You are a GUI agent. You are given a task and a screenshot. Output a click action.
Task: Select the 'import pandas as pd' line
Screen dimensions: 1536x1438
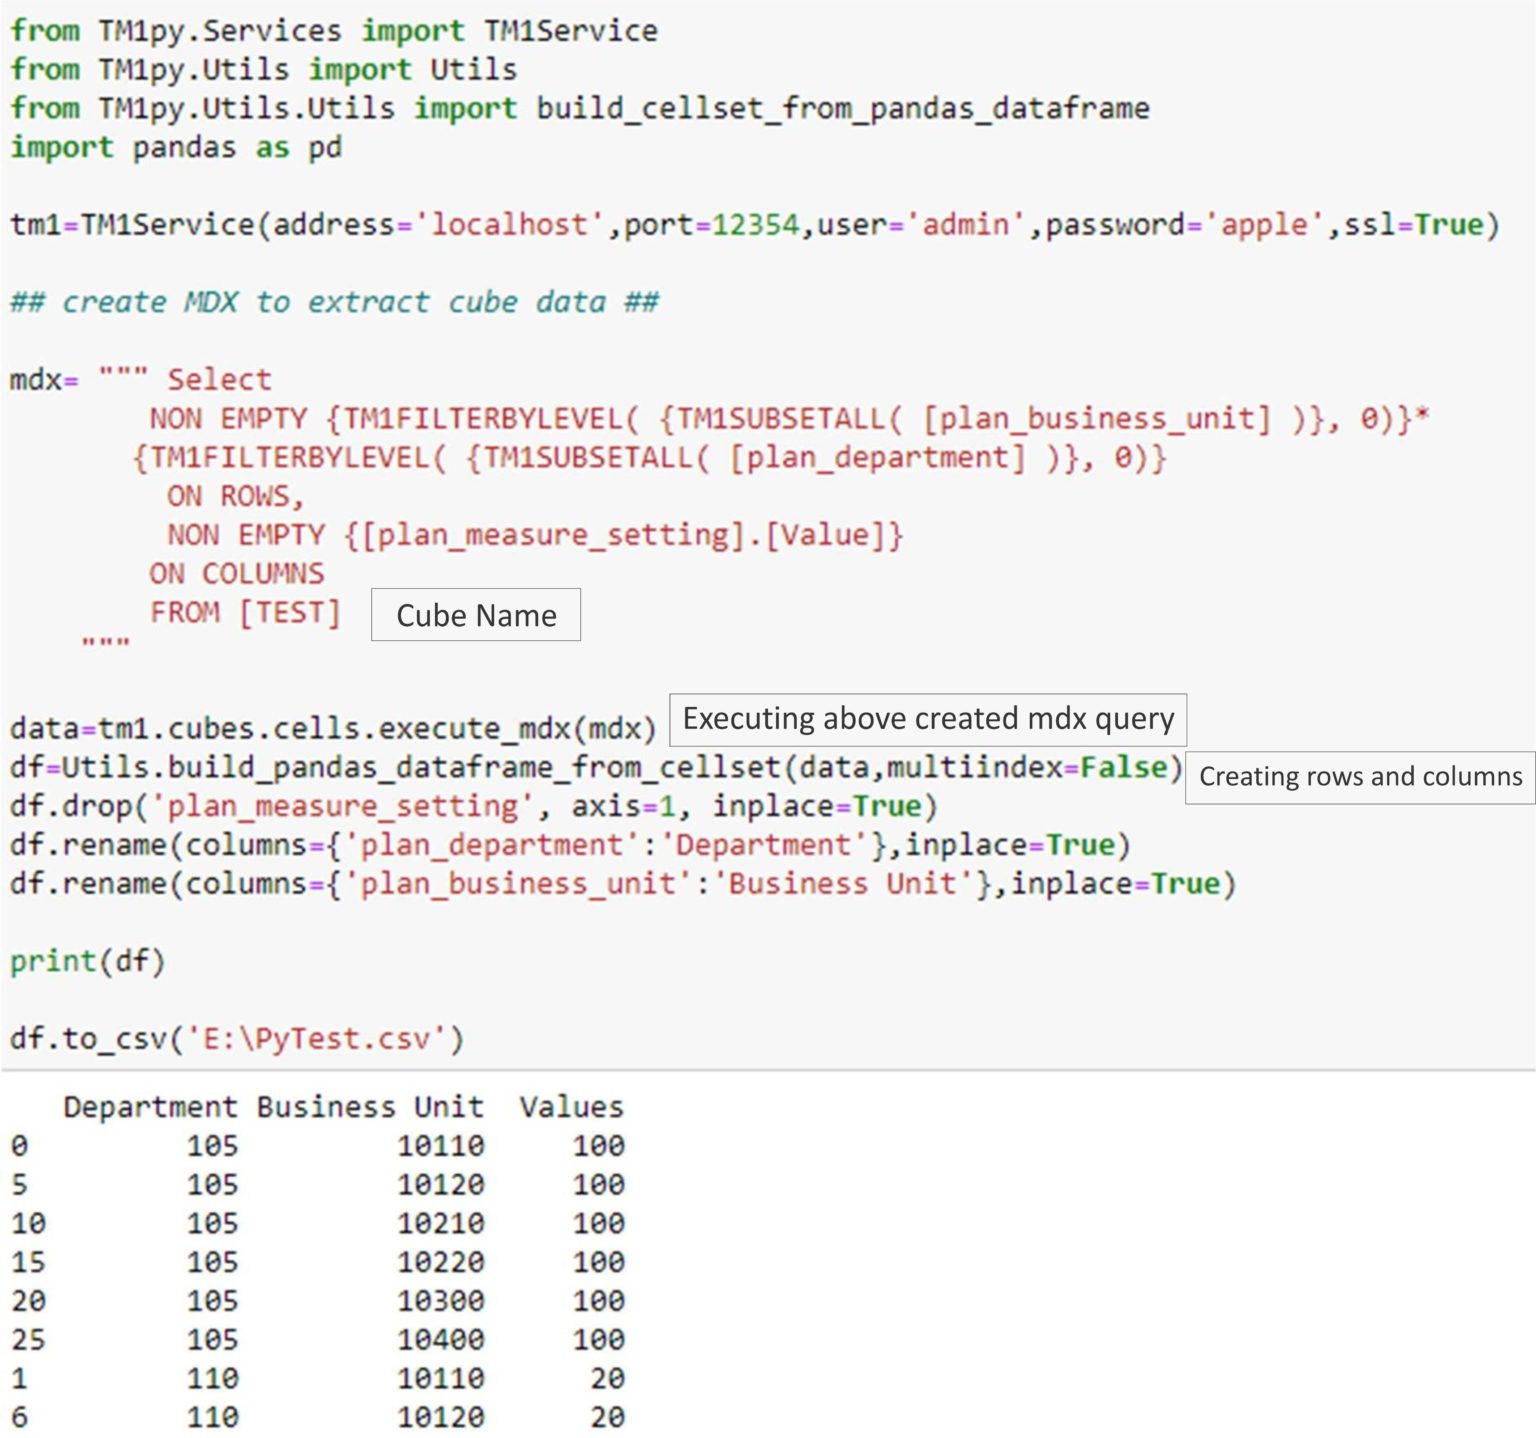point(176,147)
